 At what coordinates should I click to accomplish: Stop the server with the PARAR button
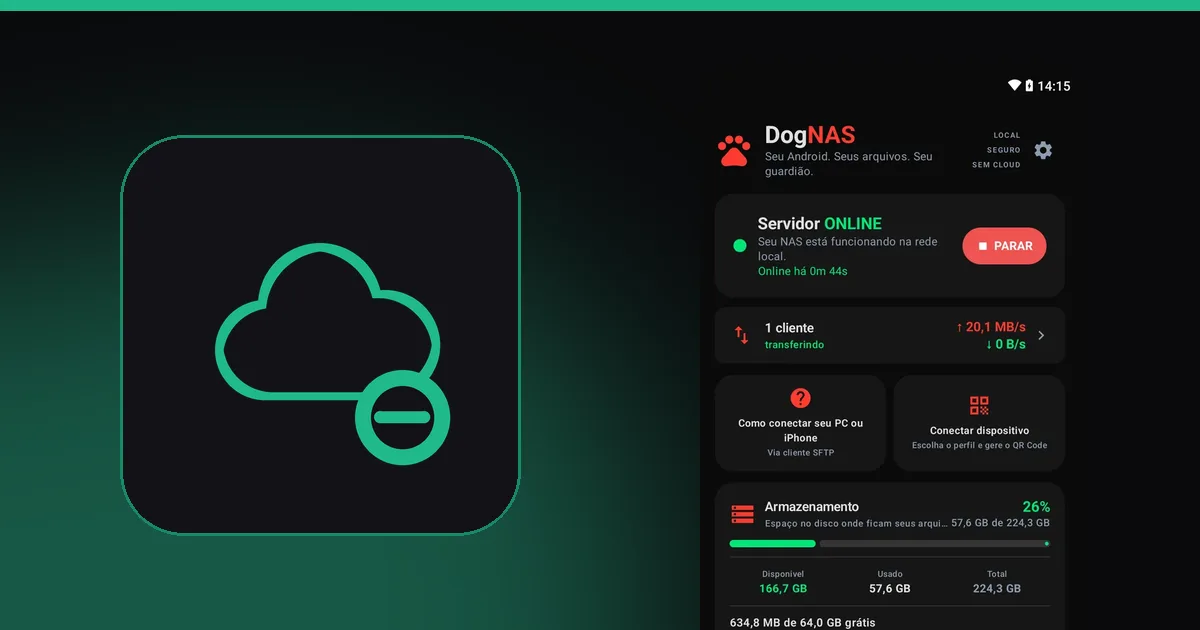click(x=1004, y=246)
